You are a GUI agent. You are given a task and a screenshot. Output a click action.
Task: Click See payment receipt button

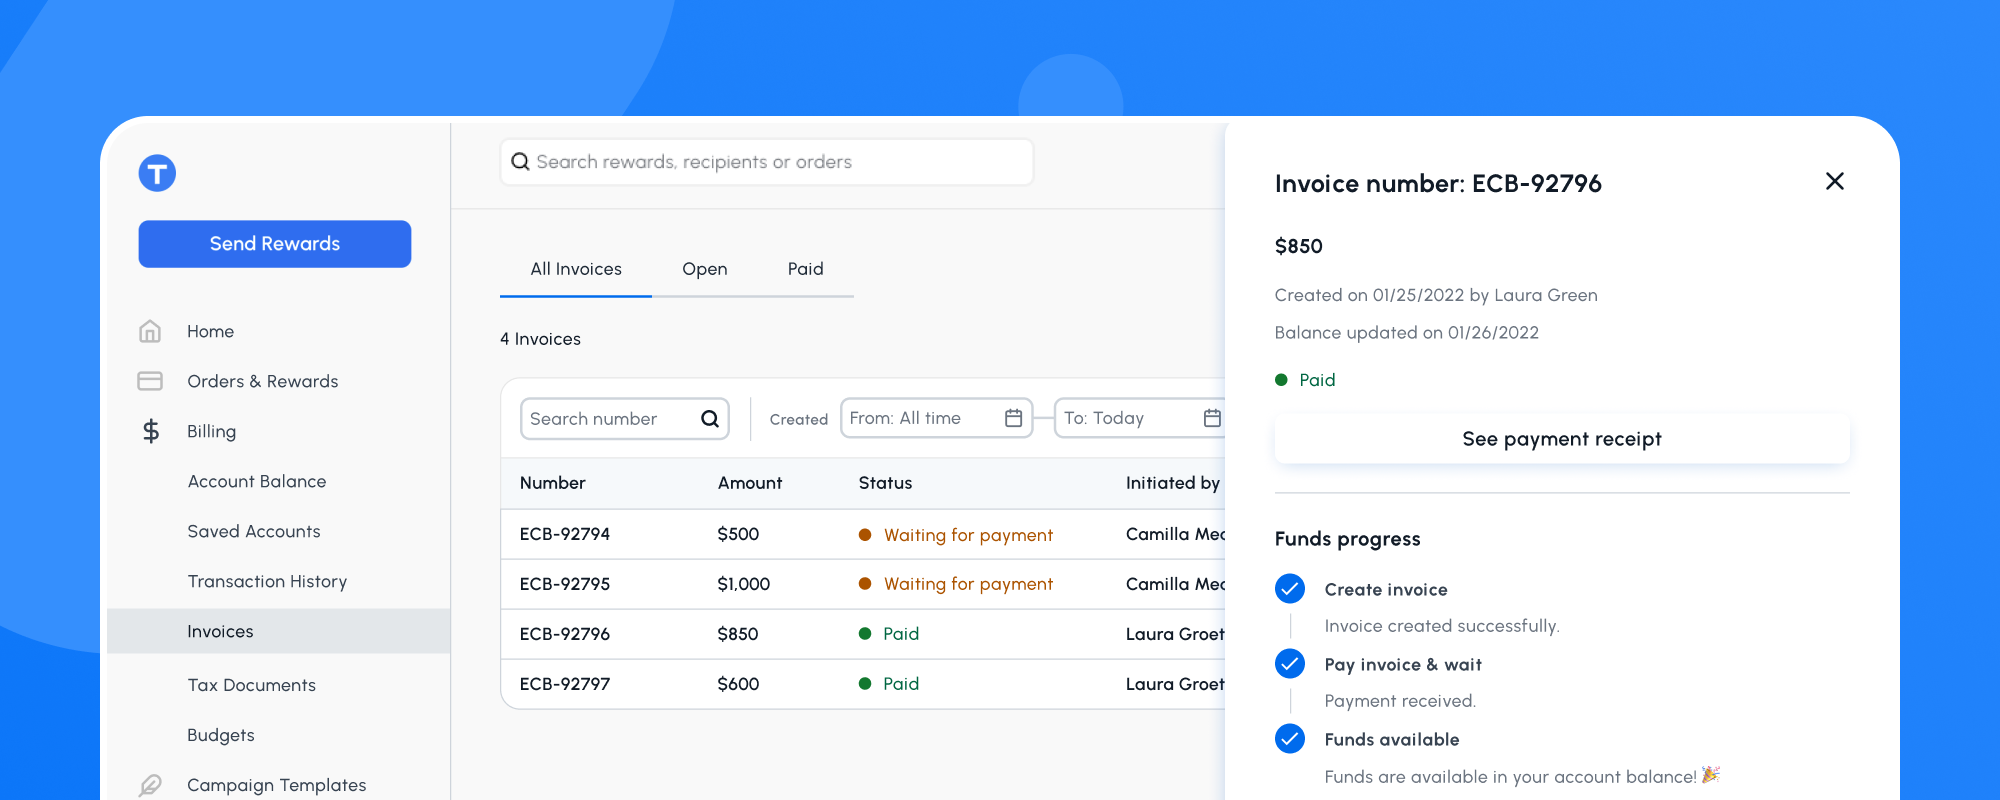1562,439
